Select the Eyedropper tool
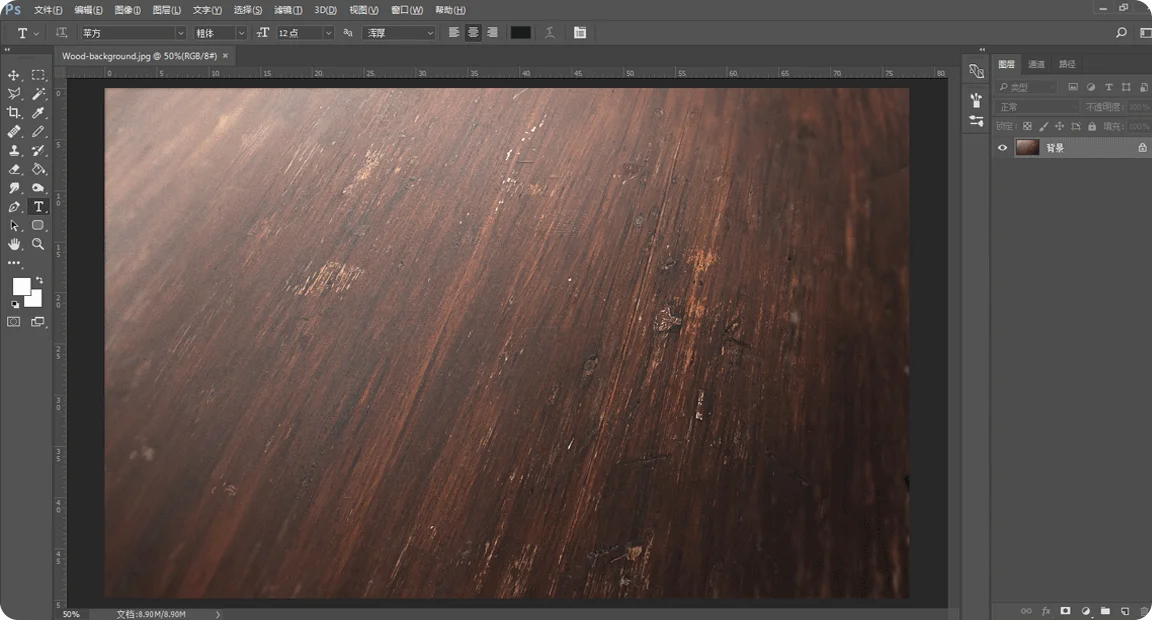Image resolution: width=1152 pixels, height=620 pixels. tap(38, 112)
